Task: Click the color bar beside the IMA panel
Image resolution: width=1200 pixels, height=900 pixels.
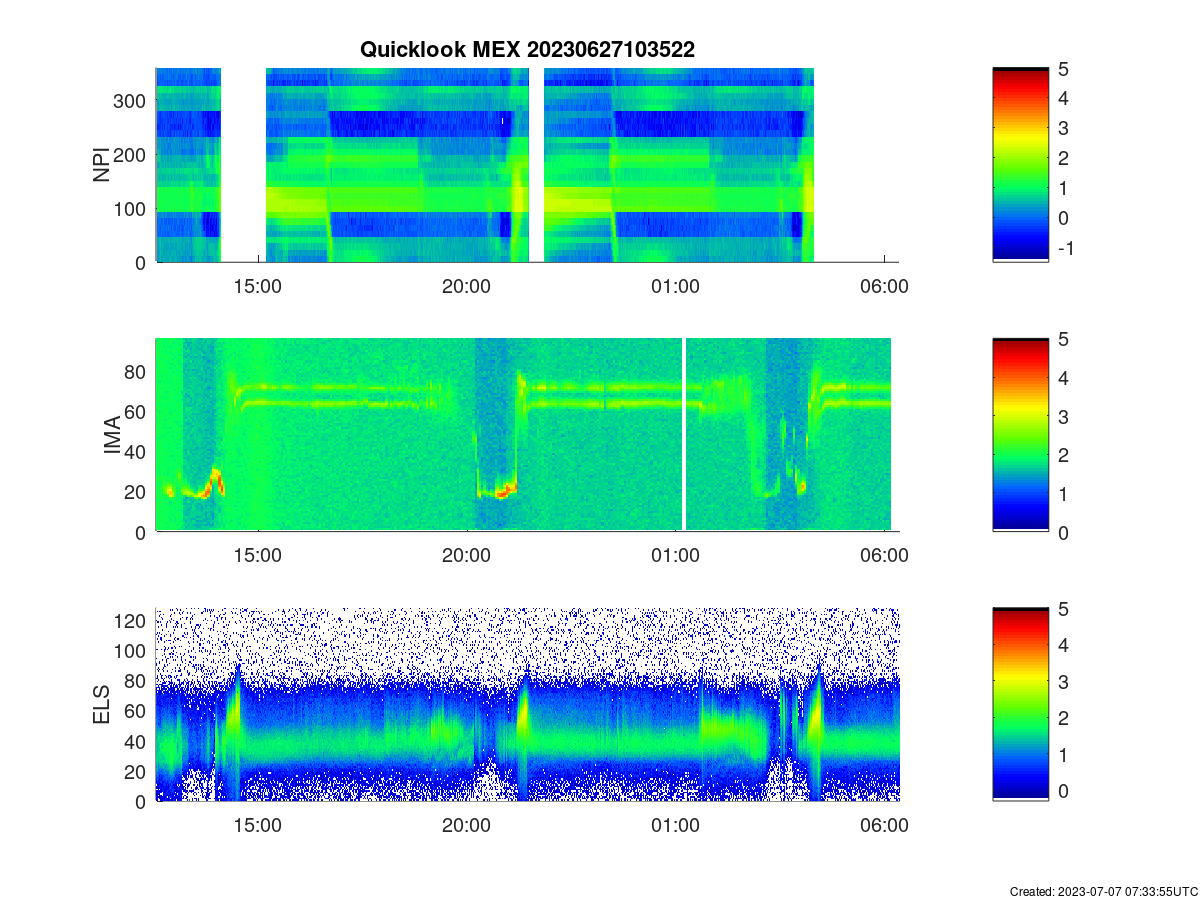Action: (x=1020, y=435)
